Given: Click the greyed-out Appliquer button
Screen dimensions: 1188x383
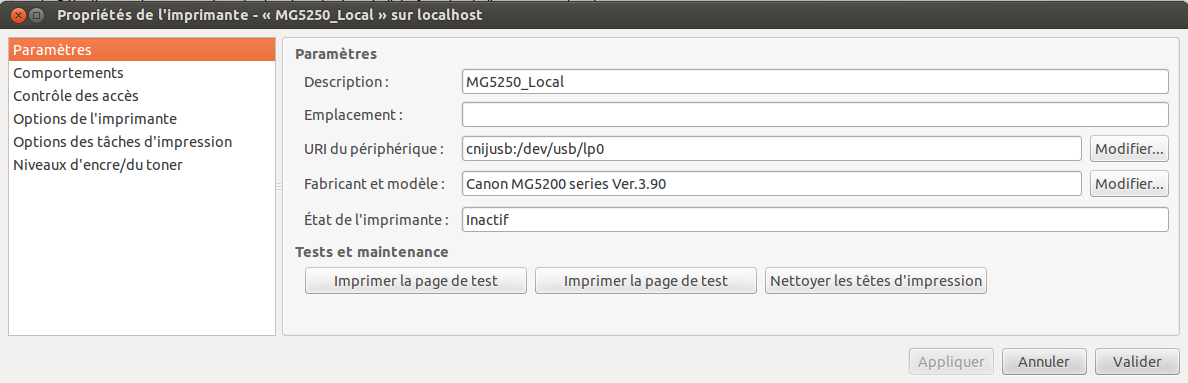Looking at the screenshot, I should click(951, 362).
